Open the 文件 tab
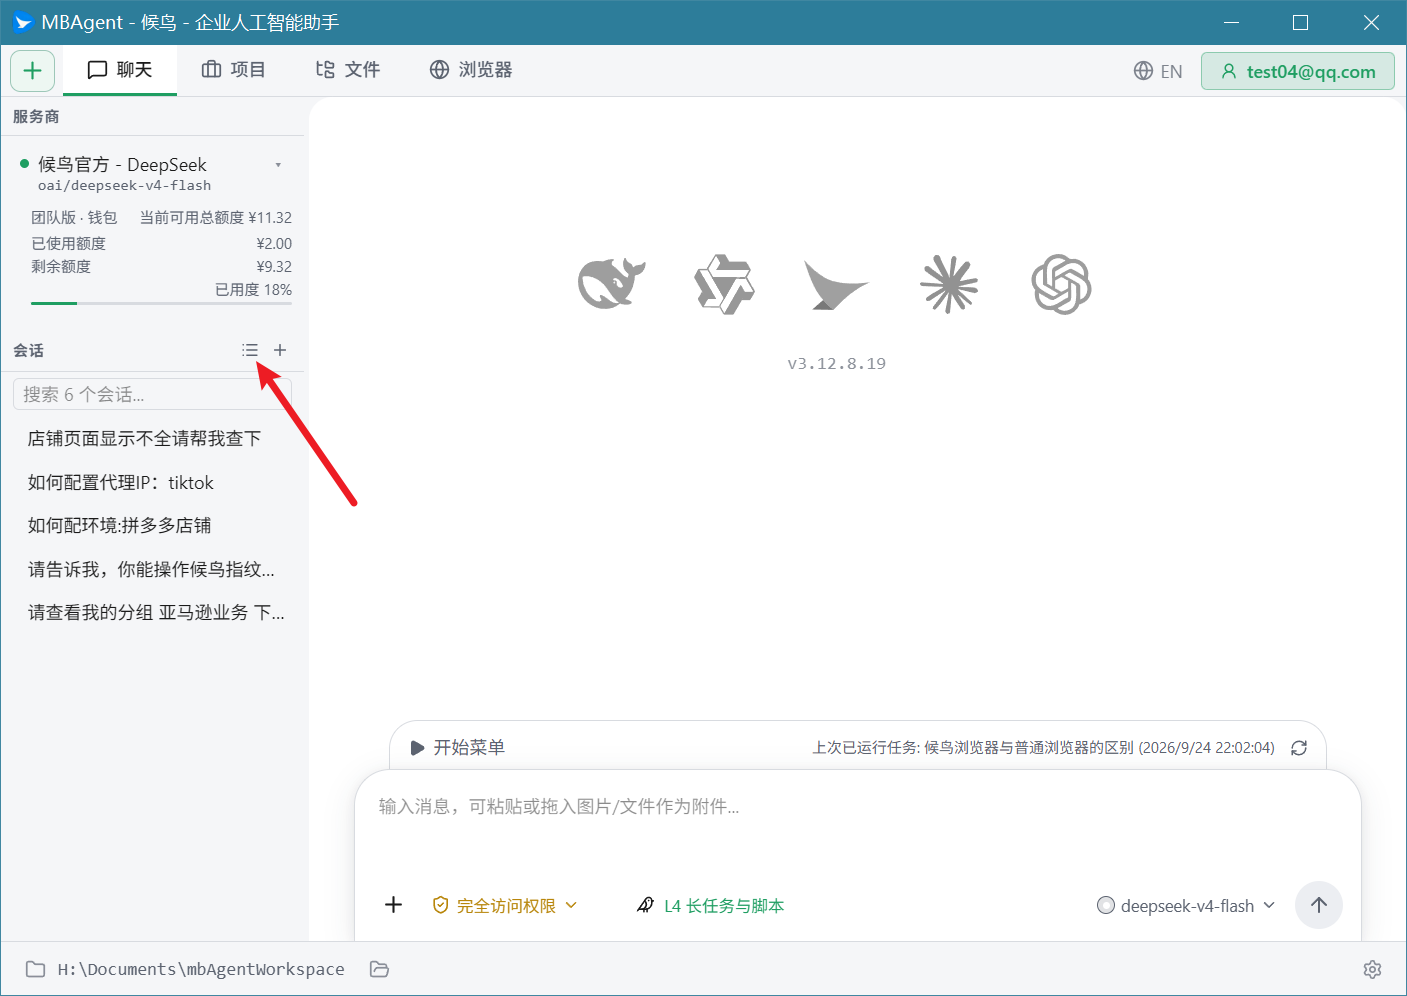 coord(348,70)
